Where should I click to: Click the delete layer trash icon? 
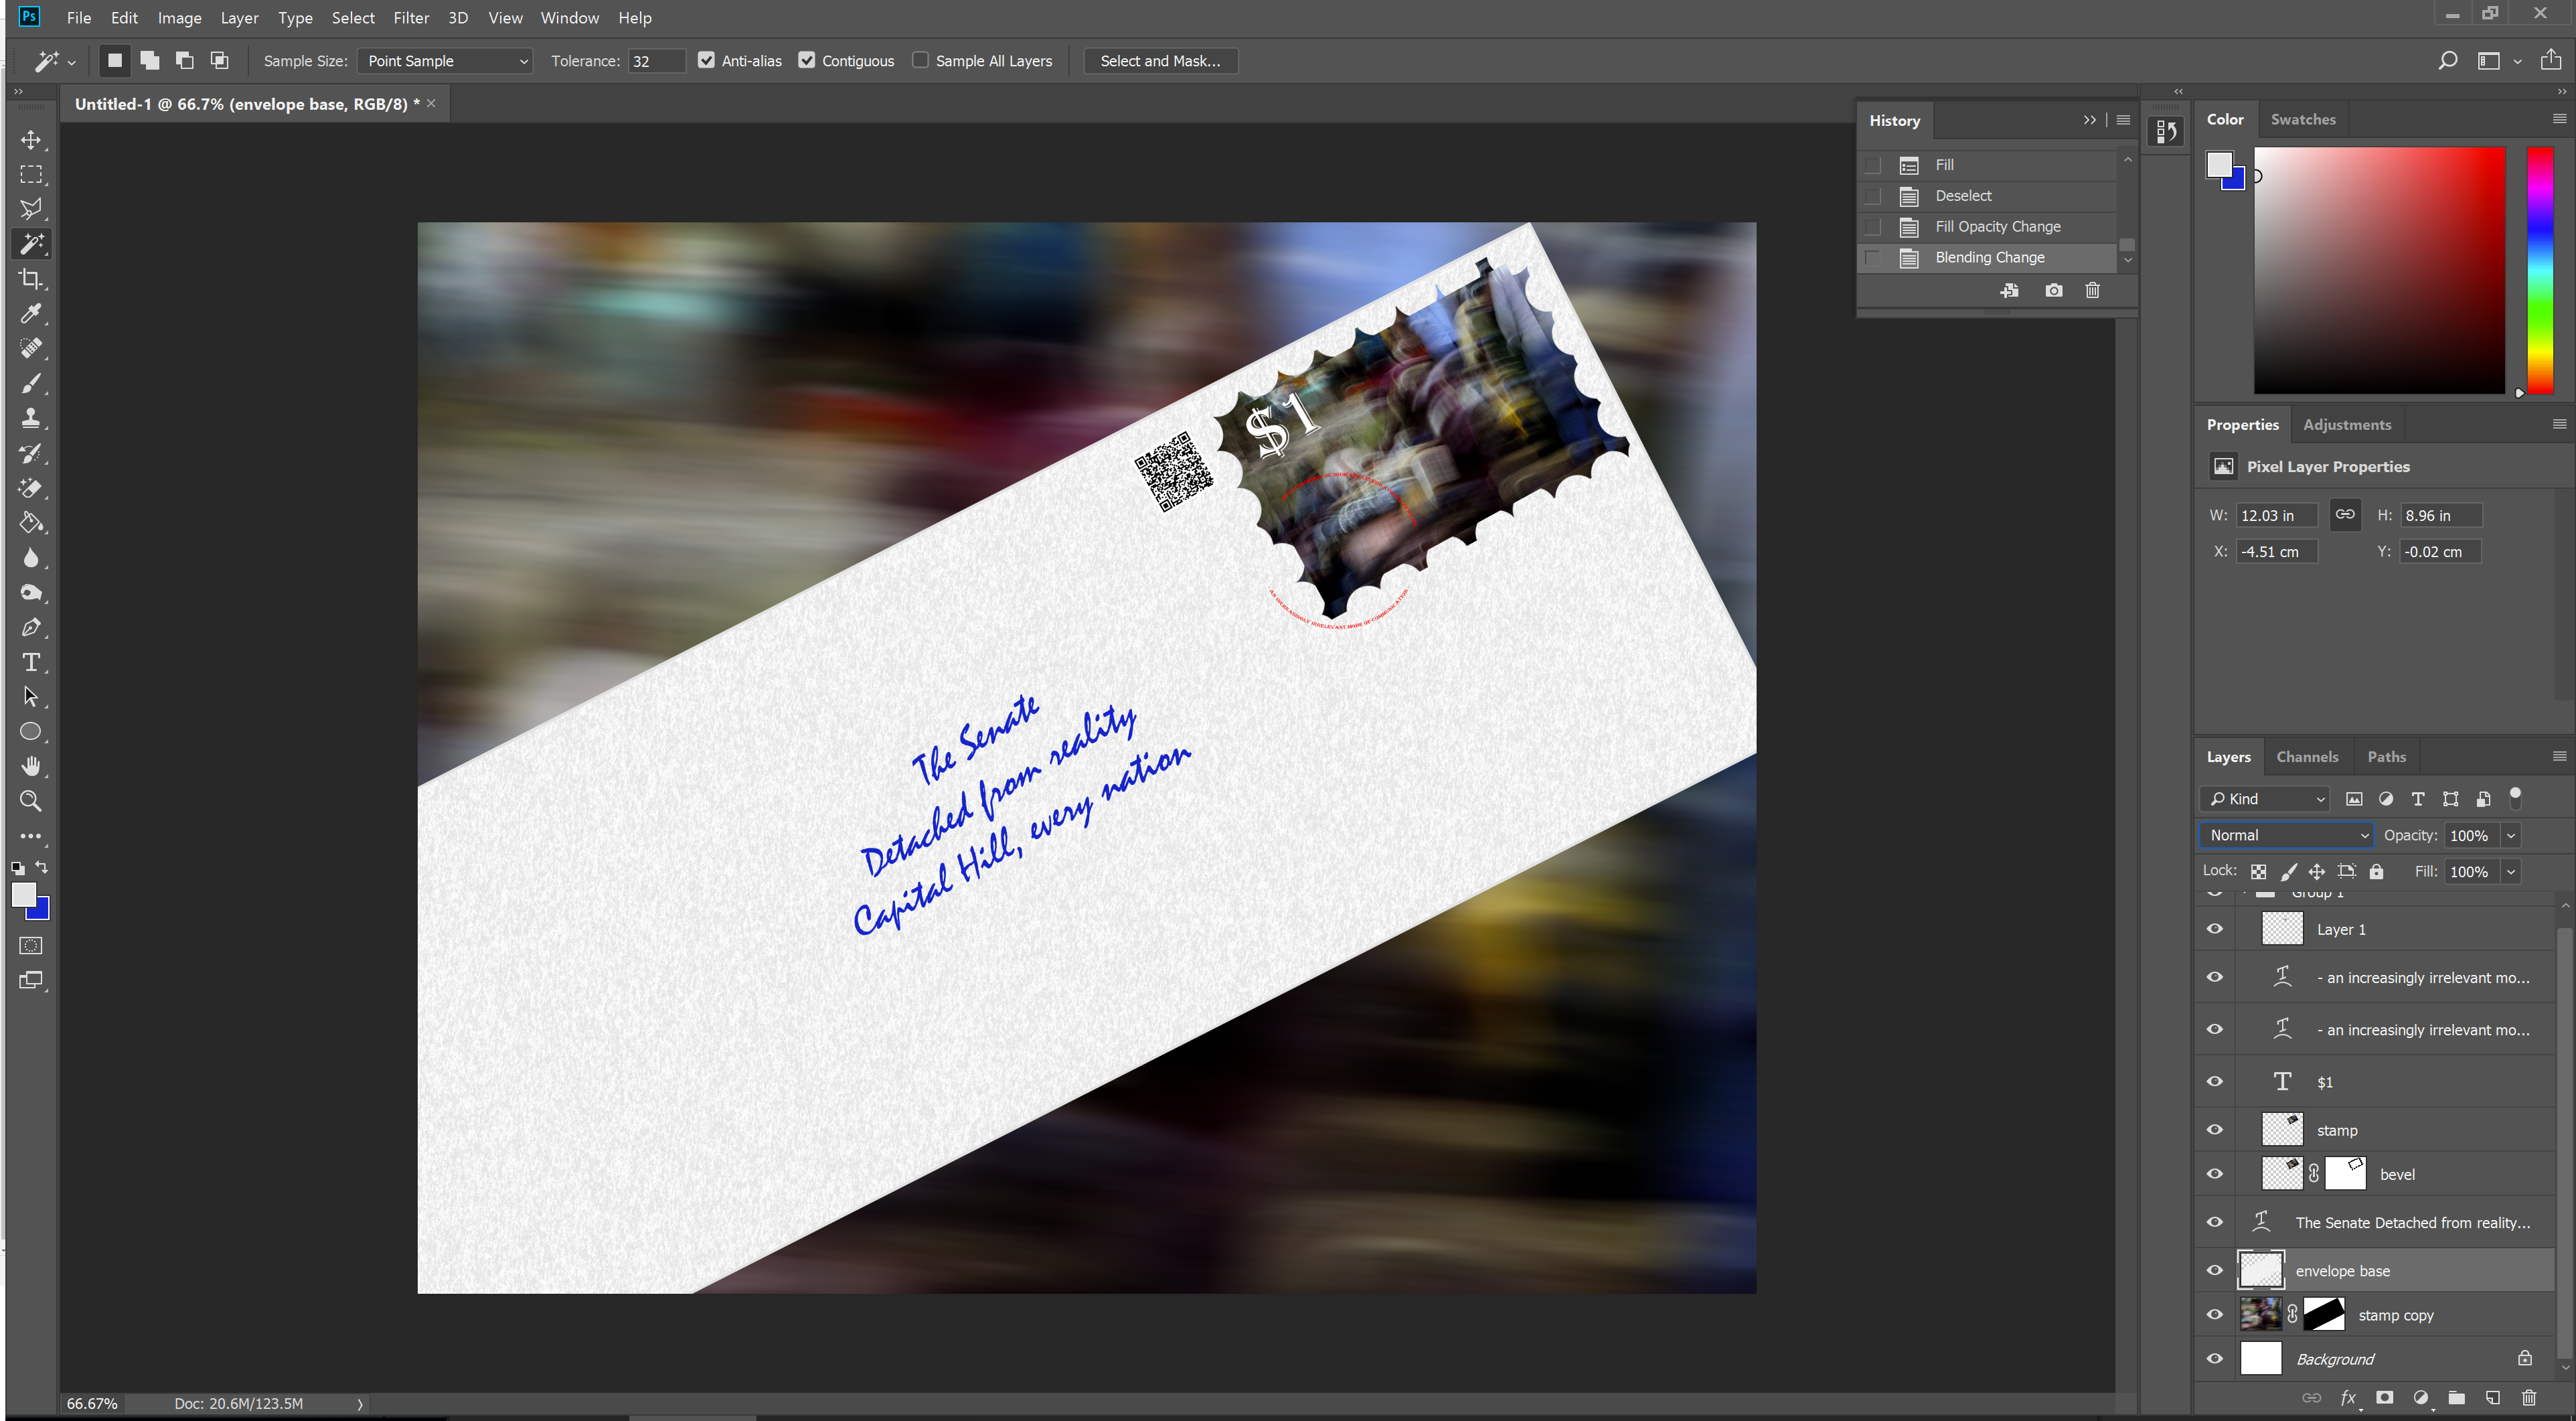(2529, 1398)
